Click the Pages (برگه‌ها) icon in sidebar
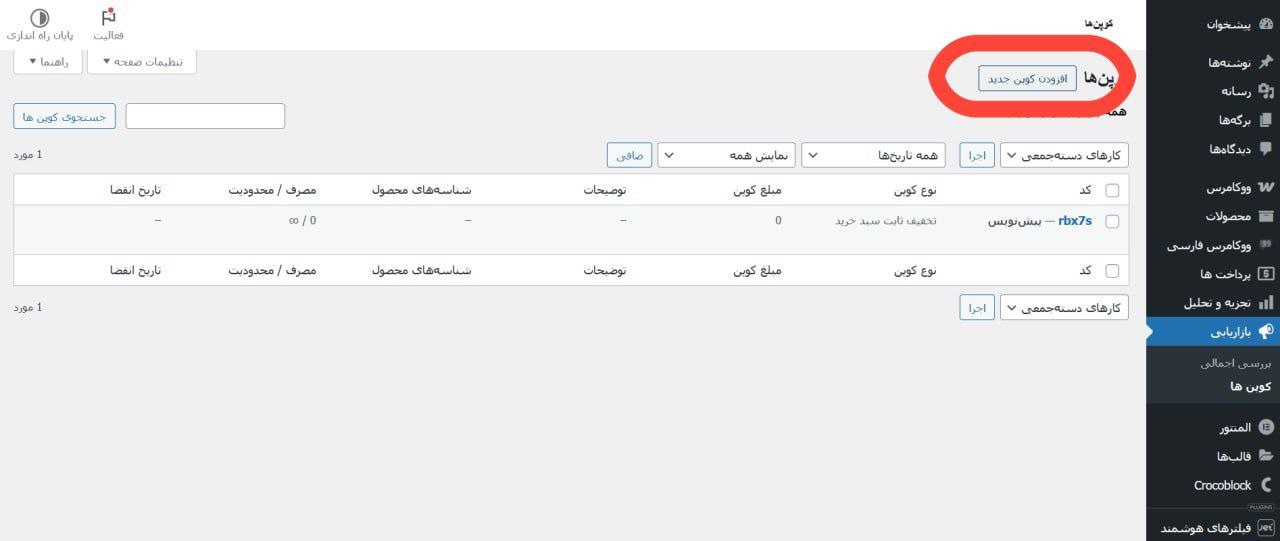 (x=1266, y=120)
